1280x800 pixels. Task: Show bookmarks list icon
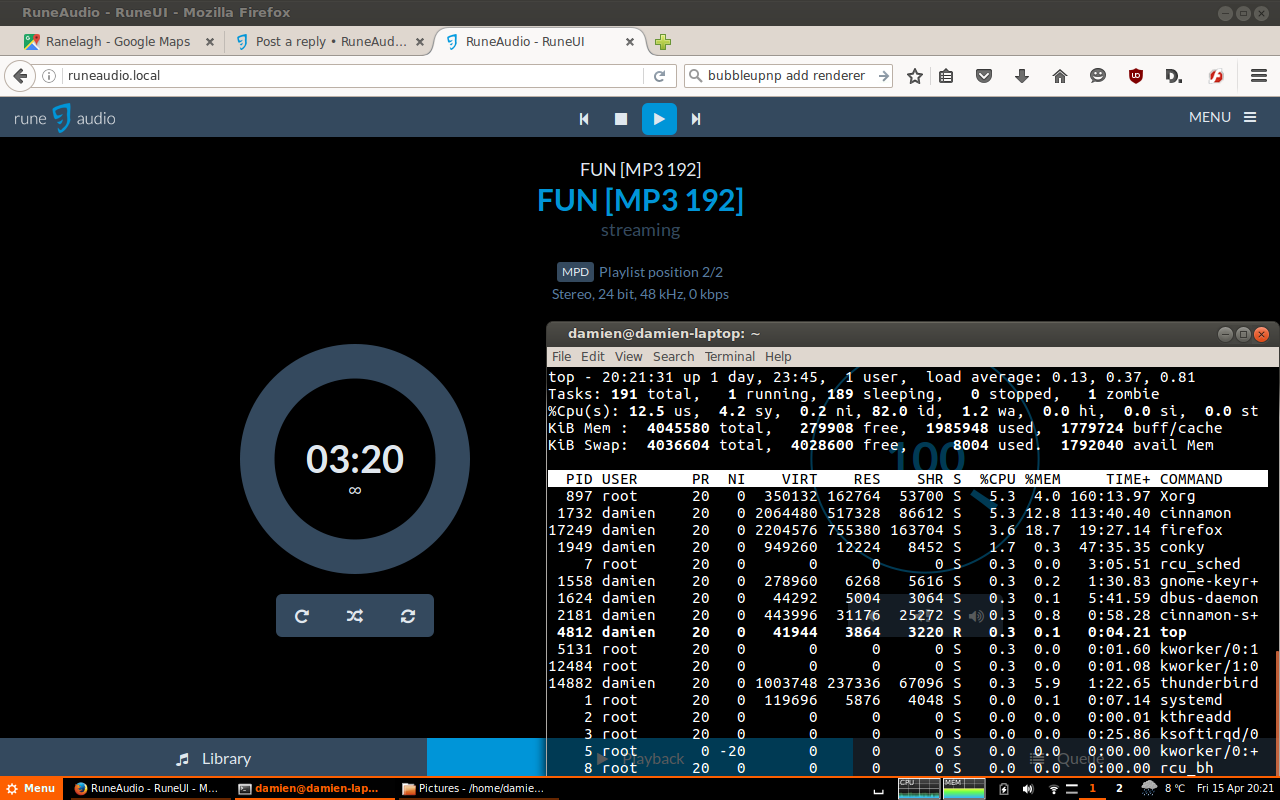coord(946,76)
